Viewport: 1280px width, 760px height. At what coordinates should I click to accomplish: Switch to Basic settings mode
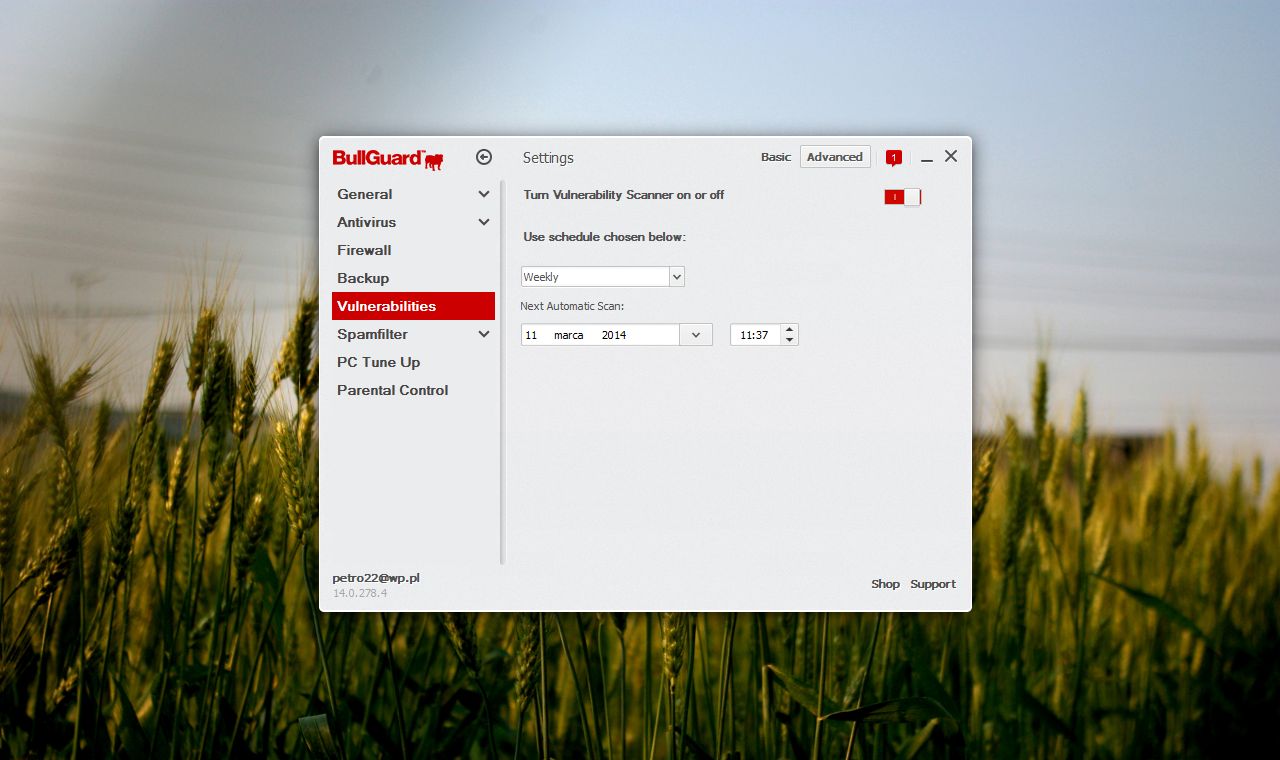776,157
